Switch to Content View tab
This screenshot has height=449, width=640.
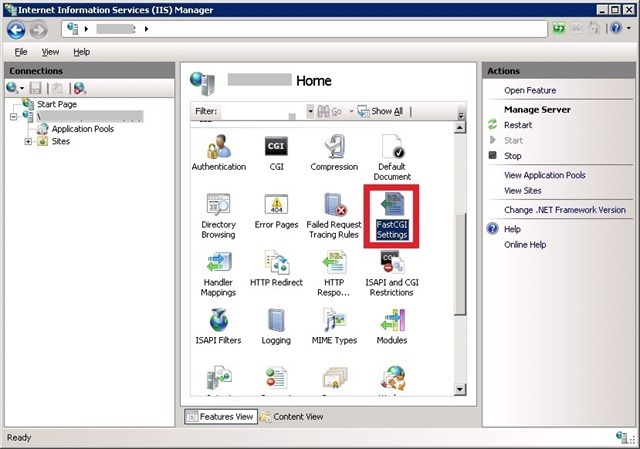[292, 417]
